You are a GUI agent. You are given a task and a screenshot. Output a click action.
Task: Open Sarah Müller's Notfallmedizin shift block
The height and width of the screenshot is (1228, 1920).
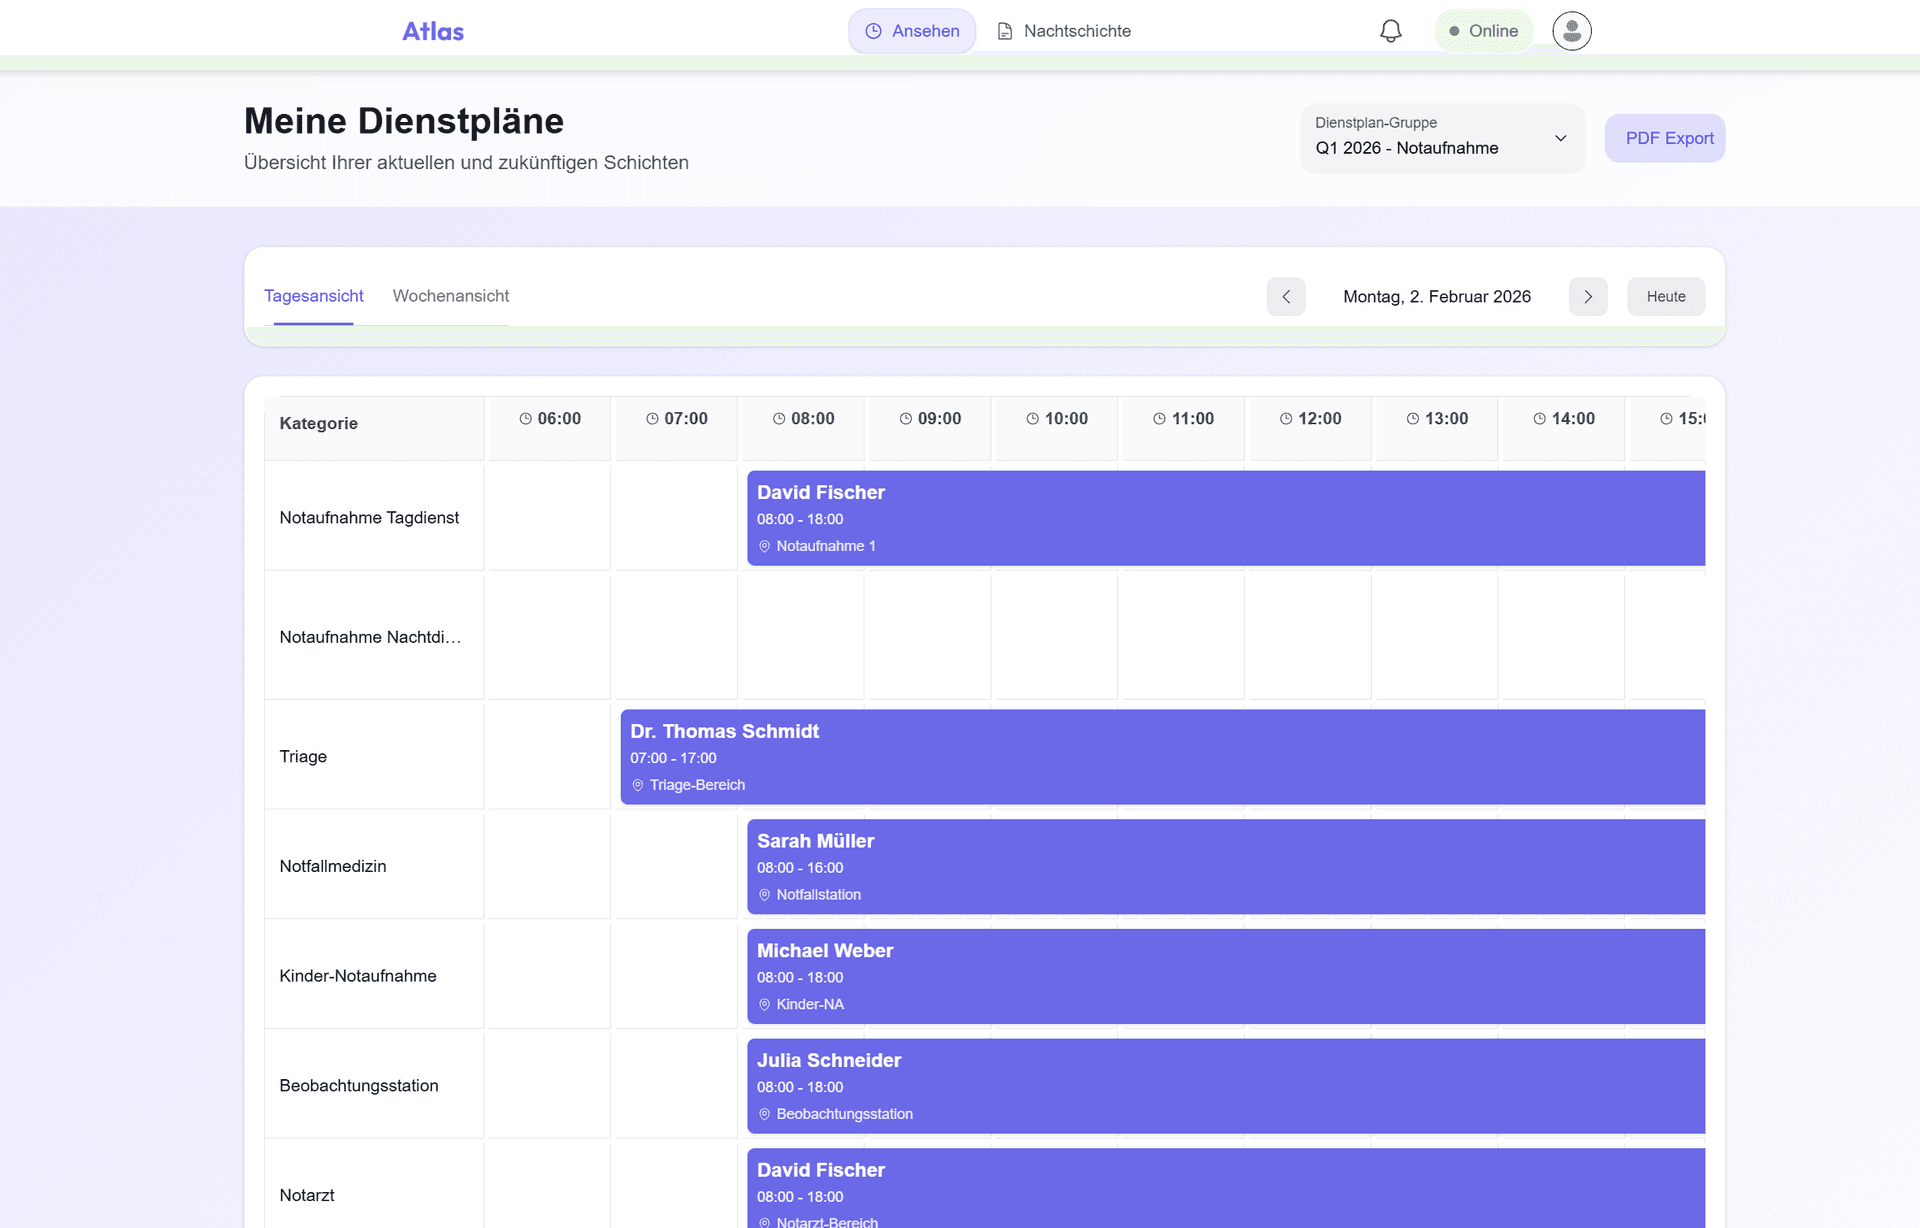coord(1225,867)
